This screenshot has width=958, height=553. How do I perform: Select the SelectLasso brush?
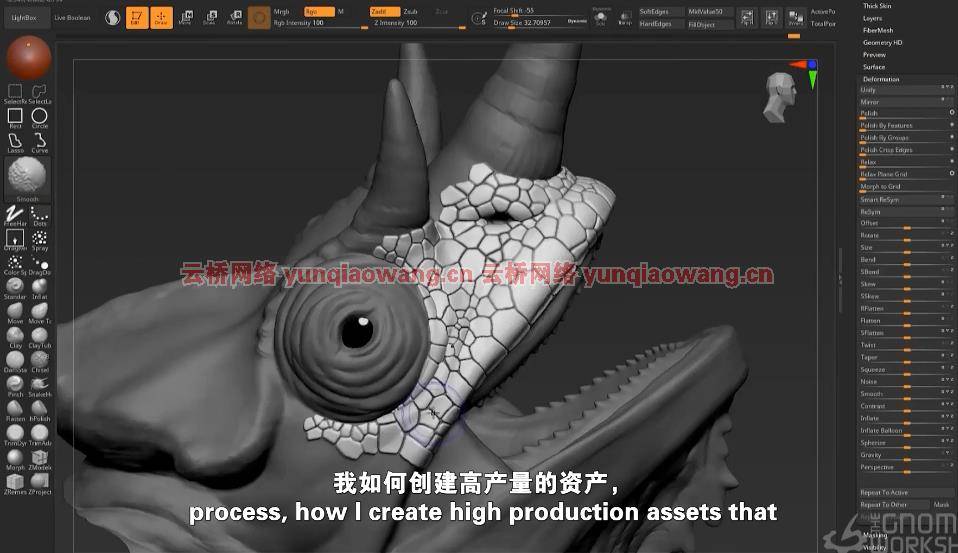pos(40,93)
